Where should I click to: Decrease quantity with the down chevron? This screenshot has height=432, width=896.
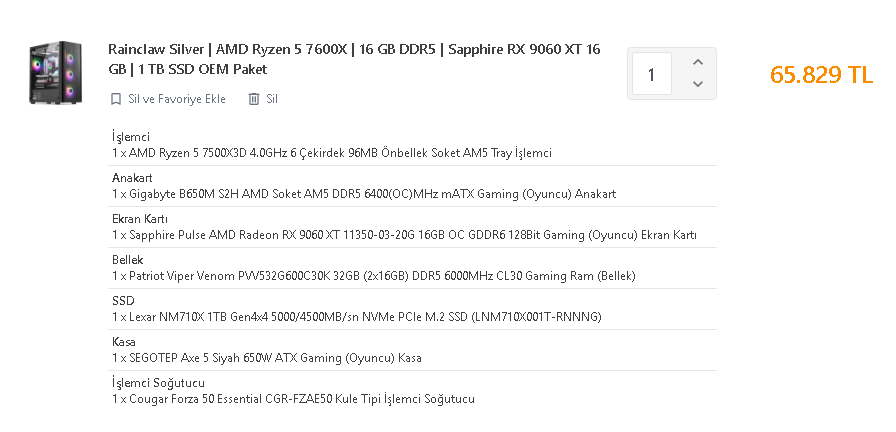(697, 84)
